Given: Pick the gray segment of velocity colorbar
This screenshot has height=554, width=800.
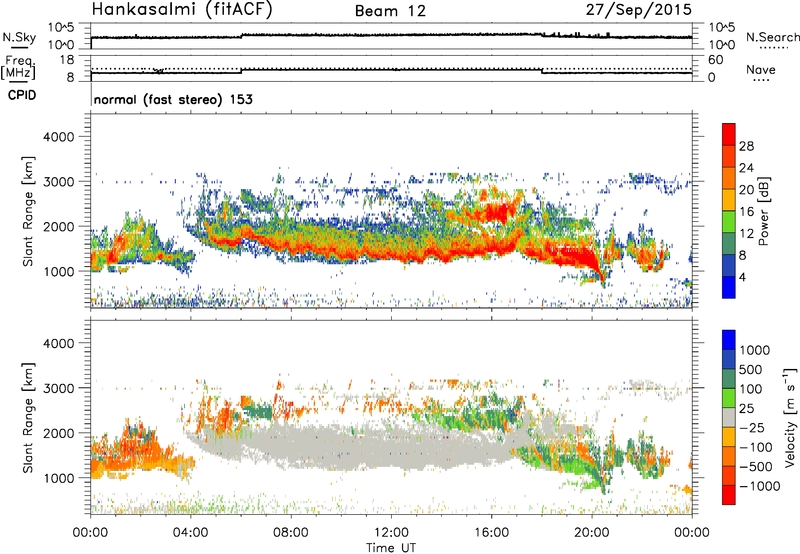Looking at the screenshot, I should coord(729,418).
